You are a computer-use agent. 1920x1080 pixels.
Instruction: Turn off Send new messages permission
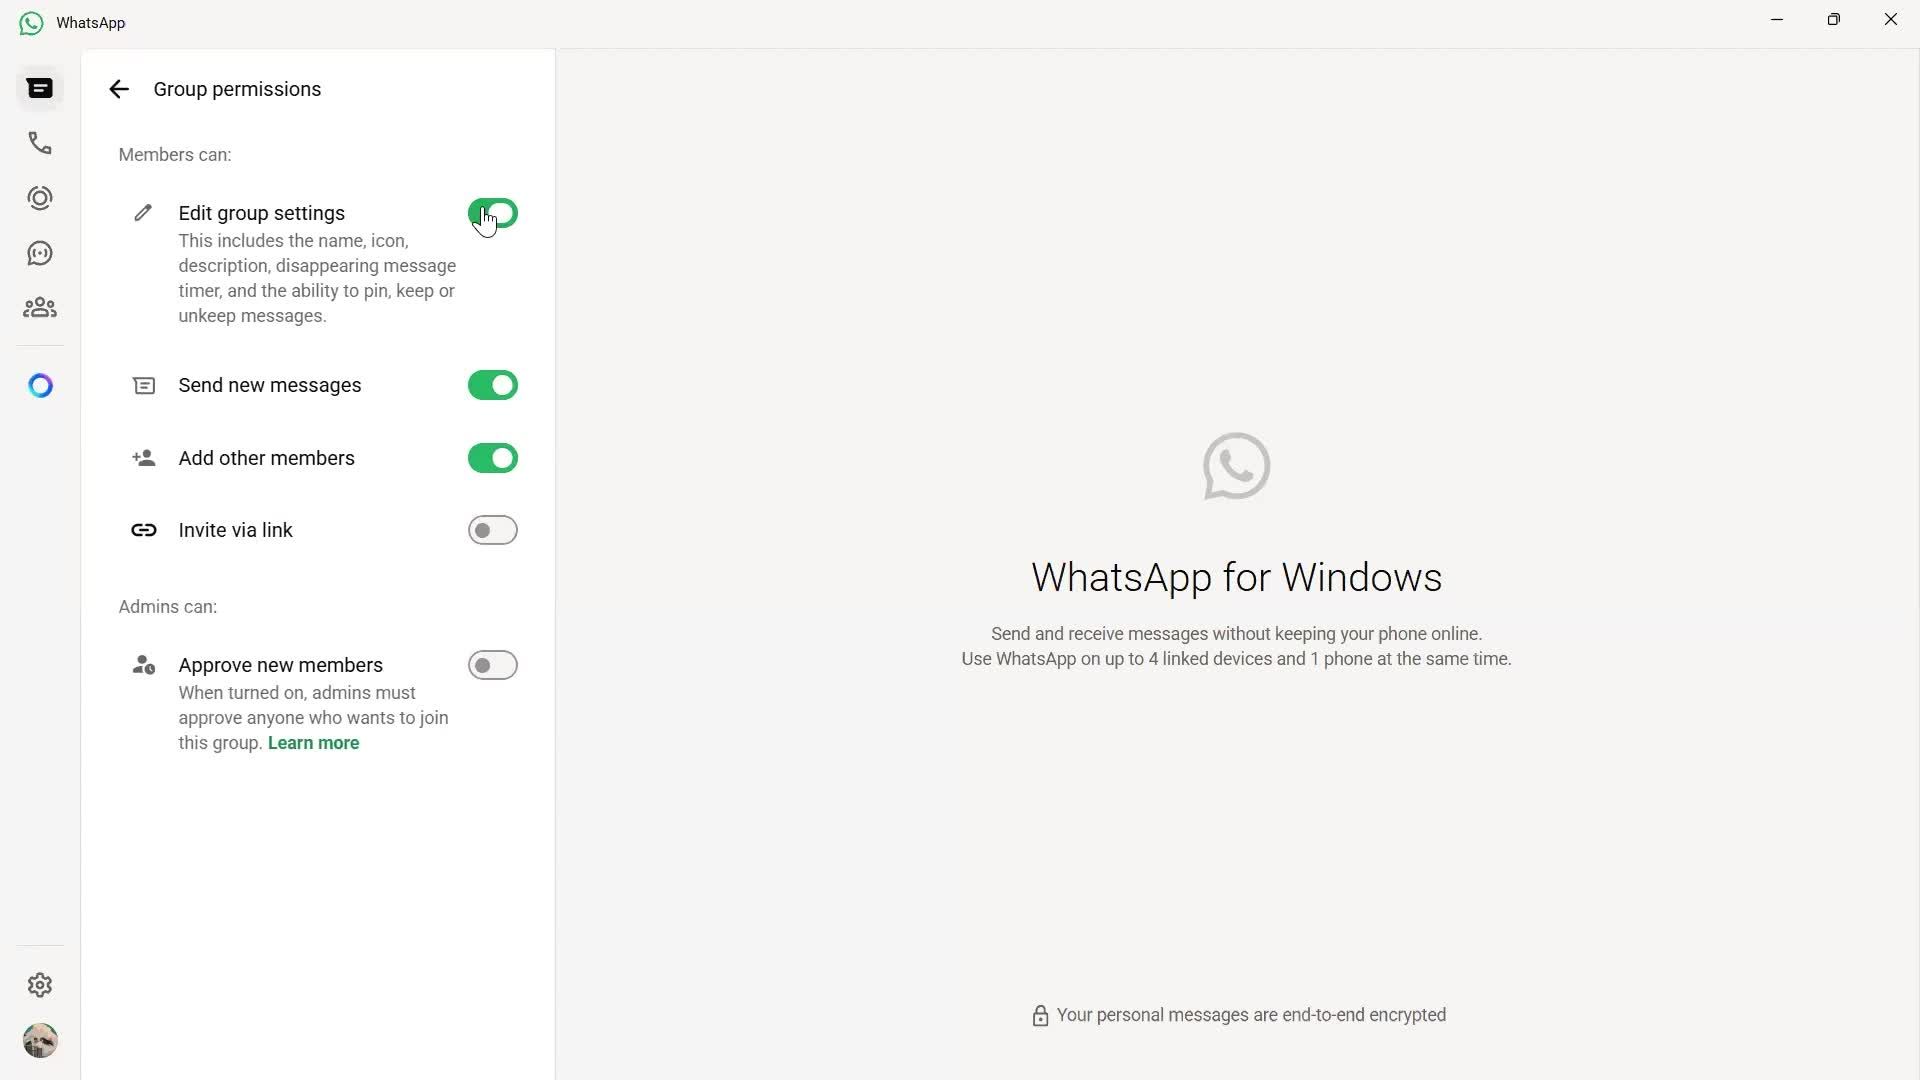click(492, 385)
